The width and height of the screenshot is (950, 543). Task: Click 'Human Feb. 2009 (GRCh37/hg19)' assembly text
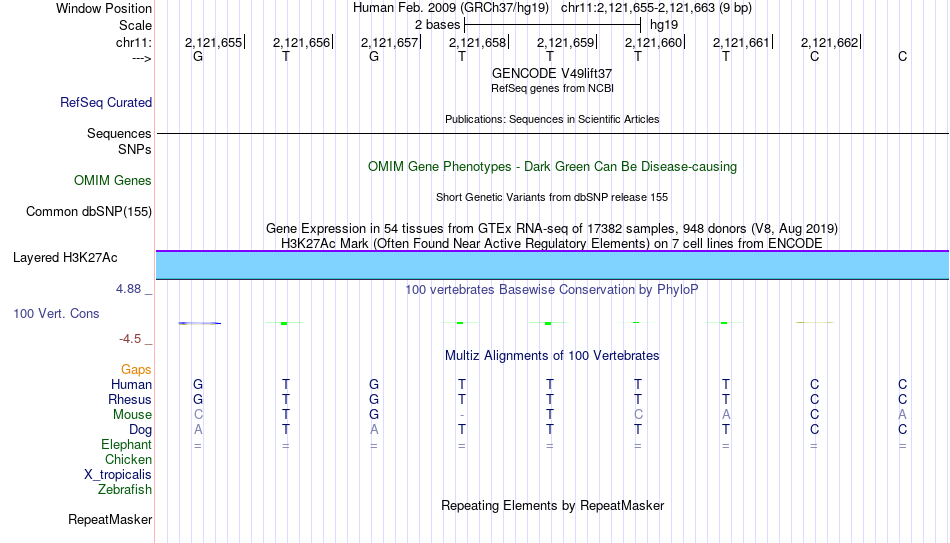451,8
